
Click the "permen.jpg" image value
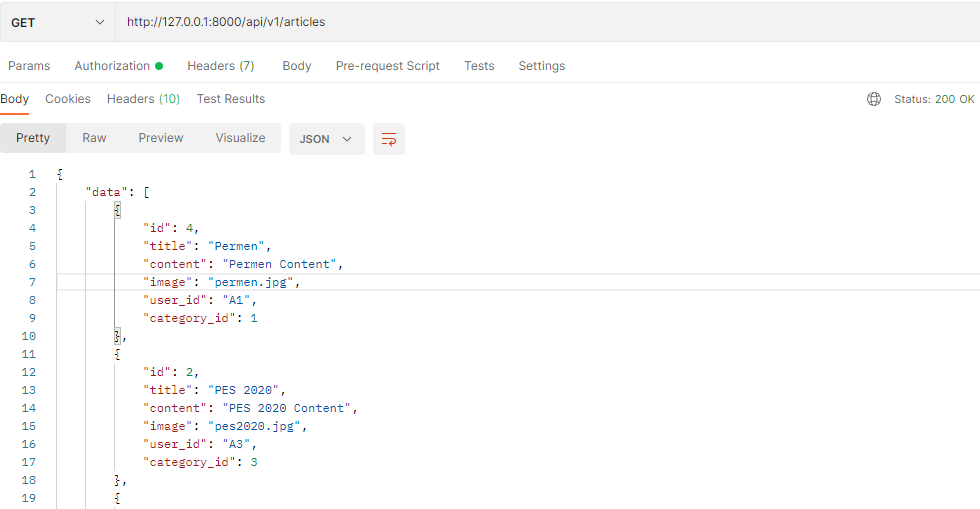(x=251, y=282)
